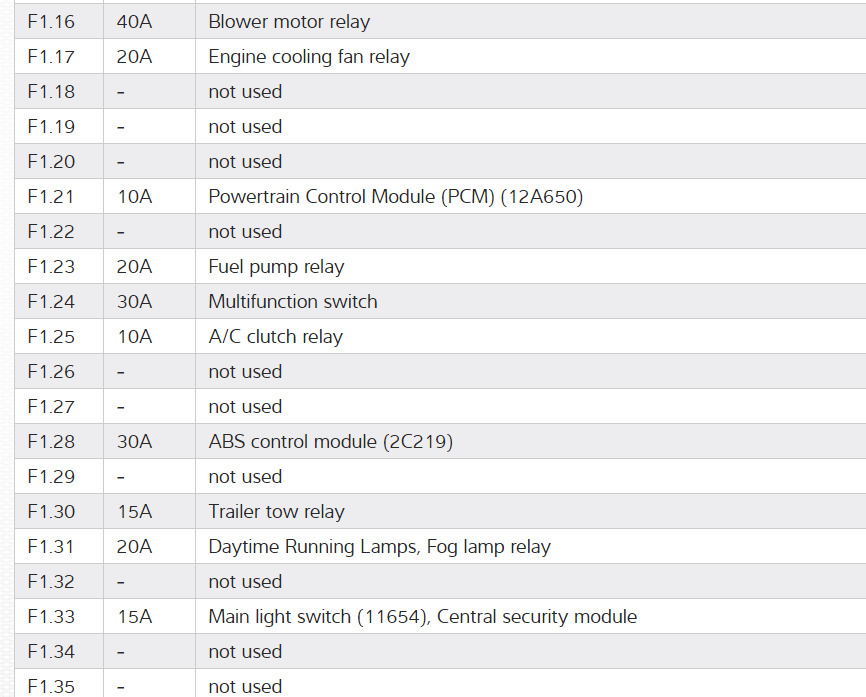Select the F1.17 fuse number cell
The height and width of the screenshot is (697, 866).
coord(51,57)
